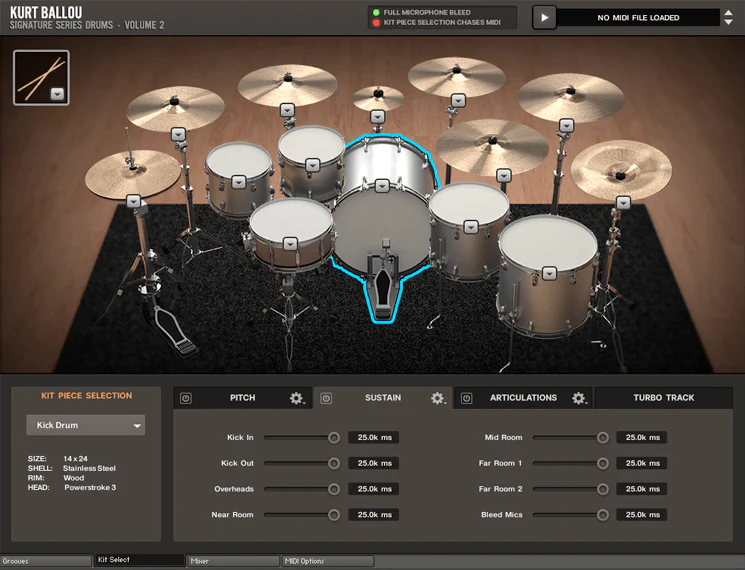Open the Kick Drum kit piece dropdown
This screenshot has height=570, width=745.
coord(85,425)
